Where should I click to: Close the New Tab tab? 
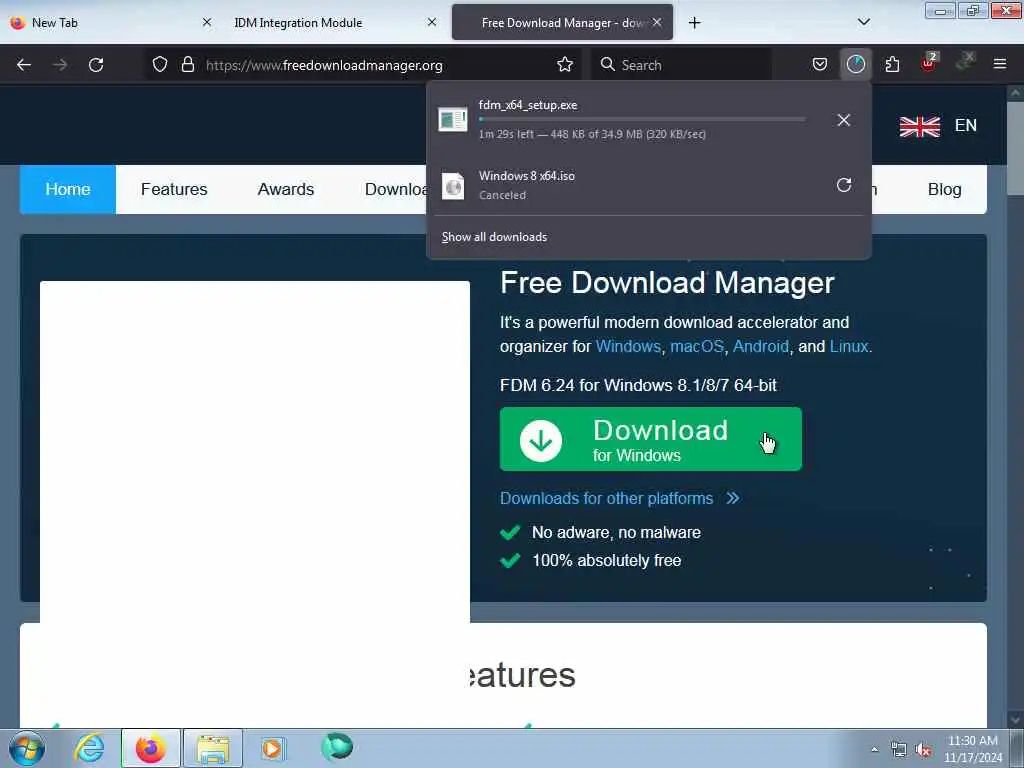(x=207, y=22)
